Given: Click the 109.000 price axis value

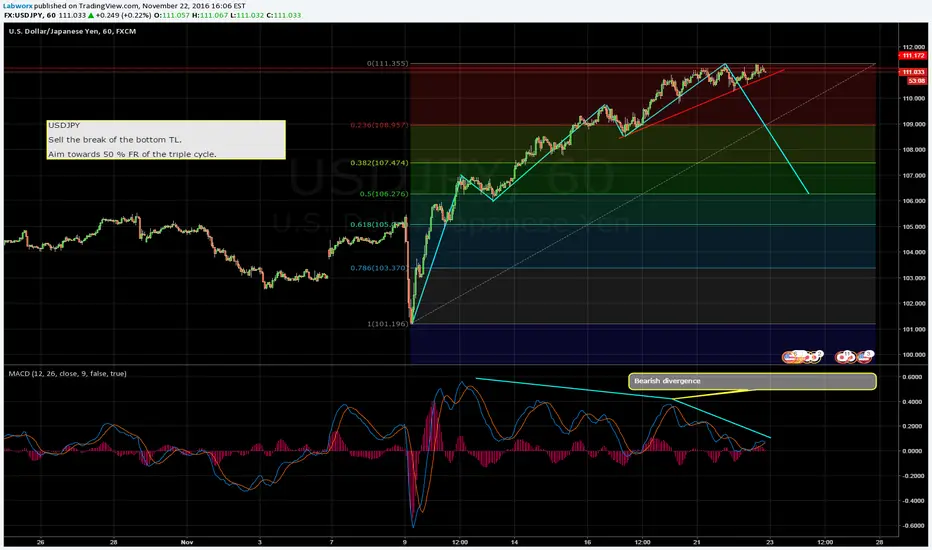Looking at the screenshot, I should [914, 124].
